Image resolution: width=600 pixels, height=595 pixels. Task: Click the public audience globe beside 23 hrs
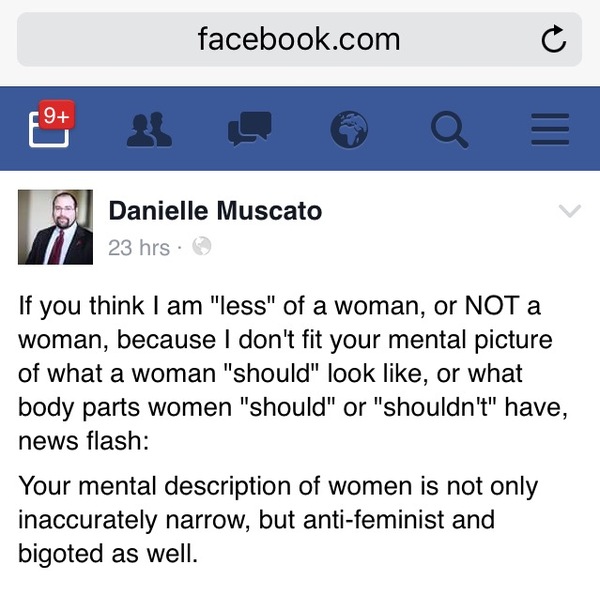point(201,246)
